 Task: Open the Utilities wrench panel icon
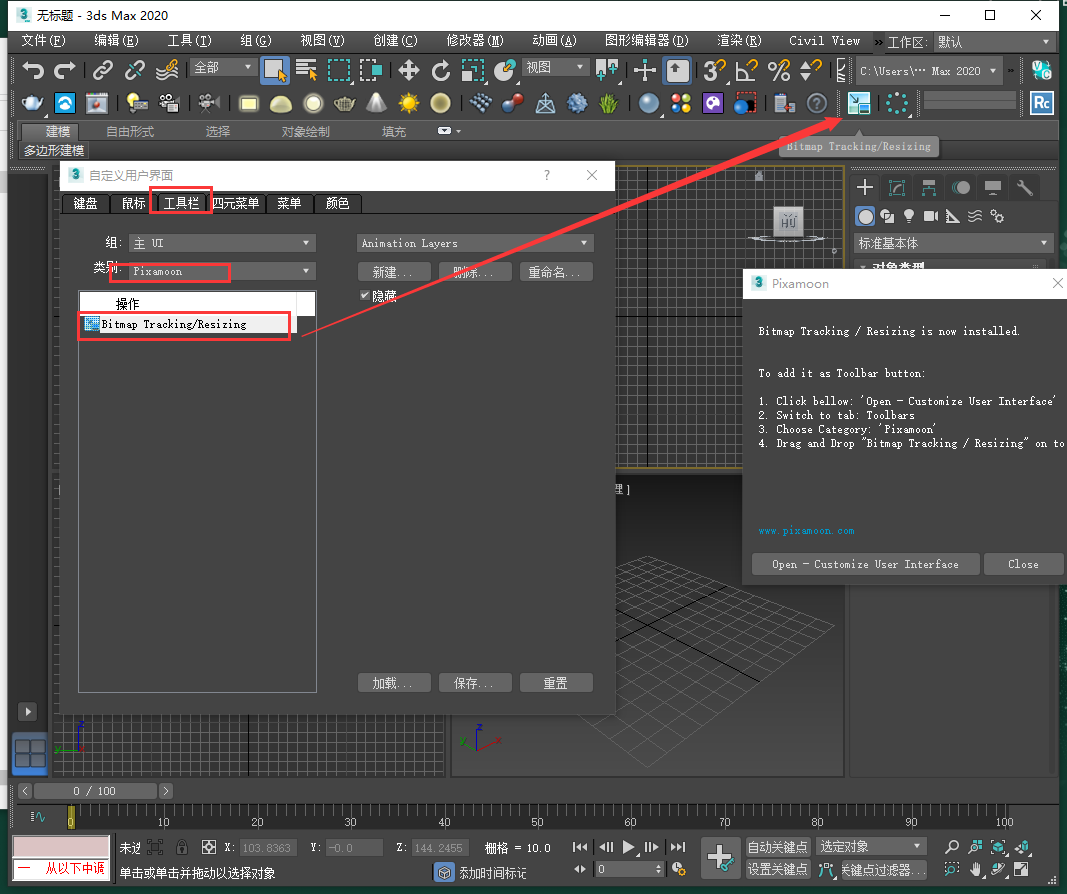coord(1023,186)
